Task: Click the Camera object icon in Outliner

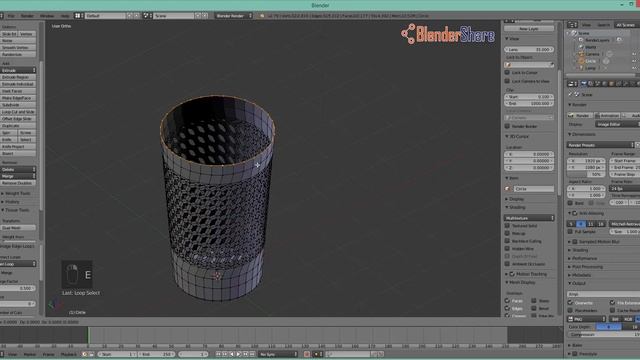Action: tap(581, 54)
